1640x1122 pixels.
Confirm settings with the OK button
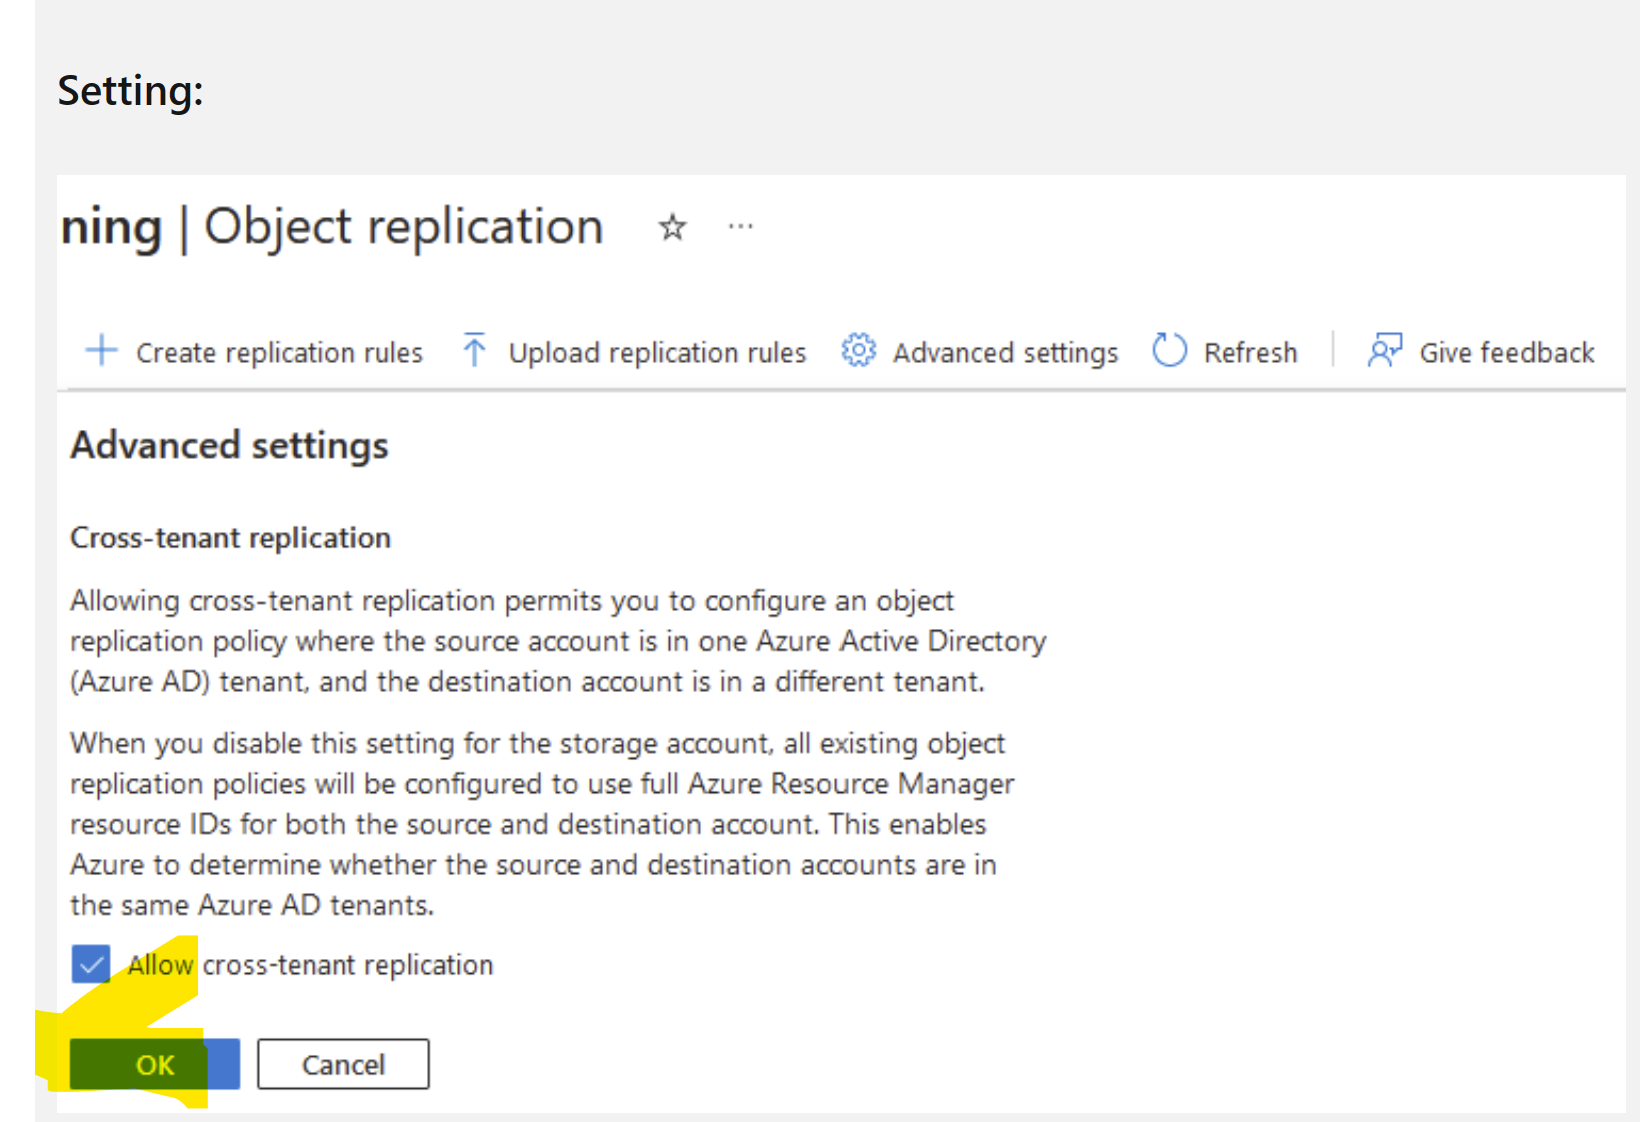(x=155, y=1064)
